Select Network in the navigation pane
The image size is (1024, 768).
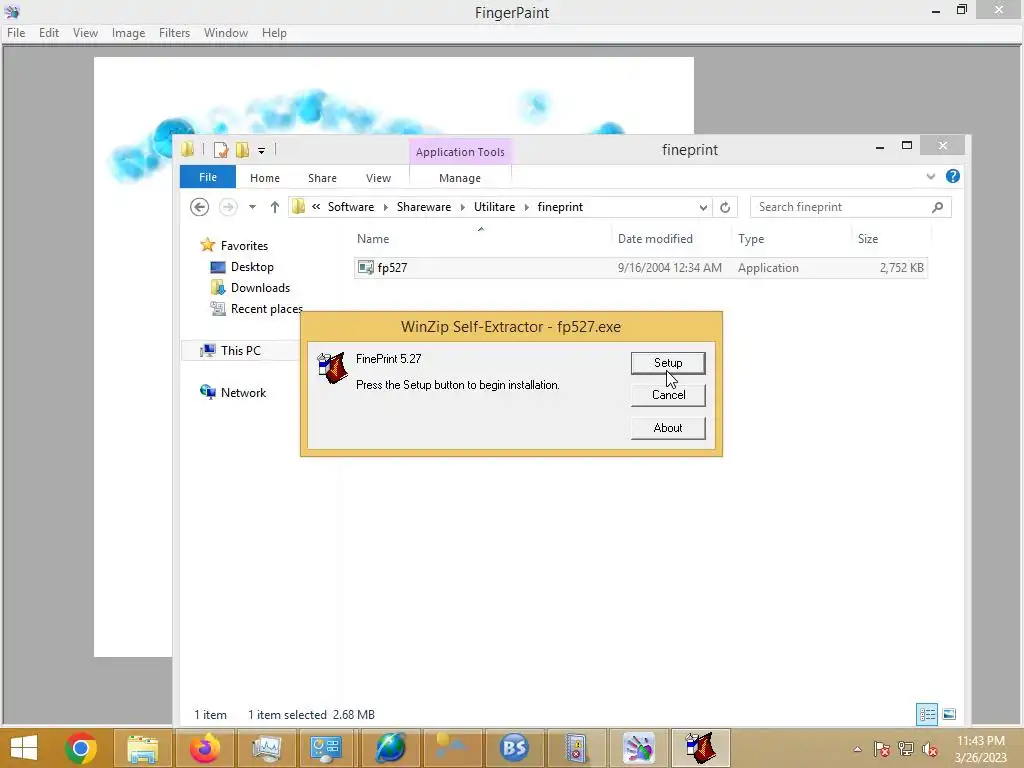(x=243, y=392)
